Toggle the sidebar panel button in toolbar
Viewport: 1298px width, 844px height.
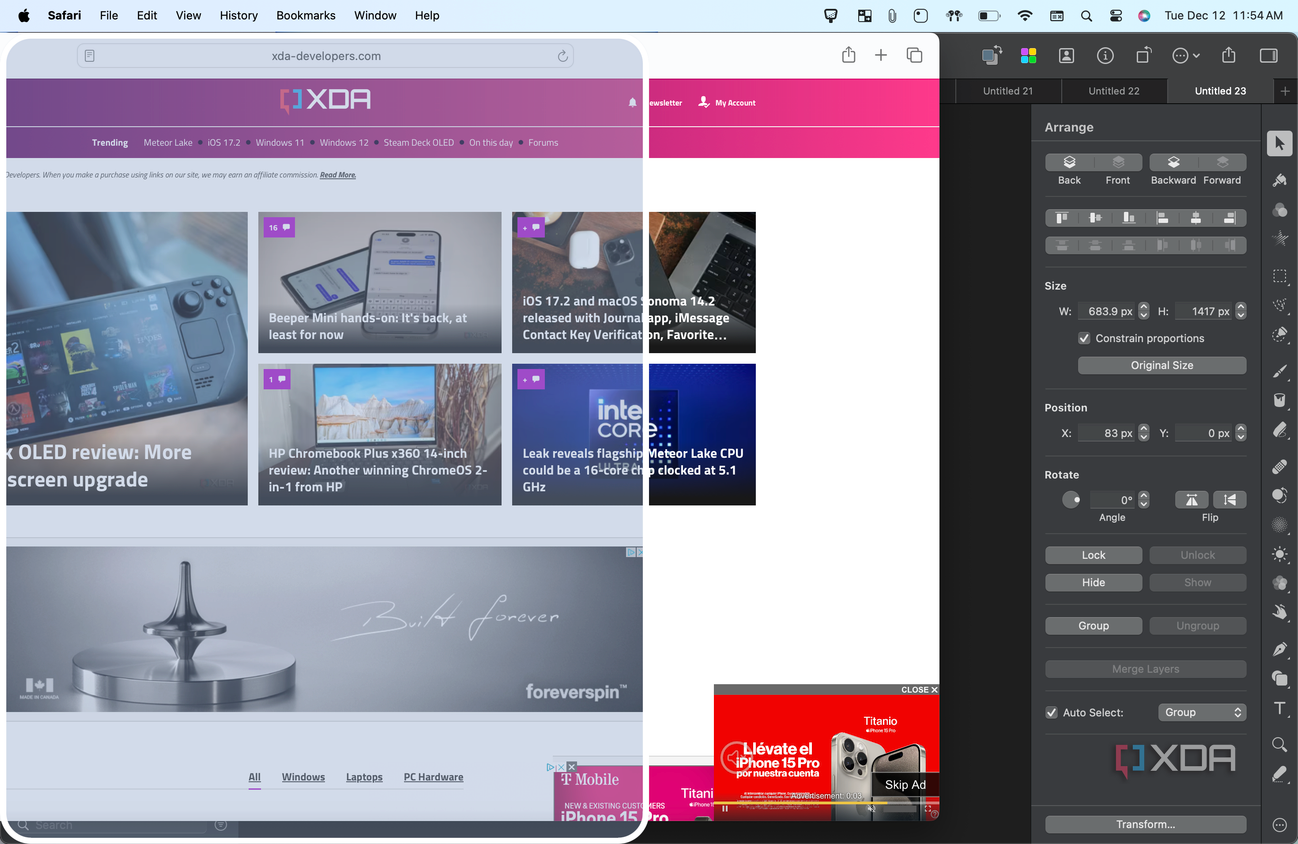point(1268,56)
